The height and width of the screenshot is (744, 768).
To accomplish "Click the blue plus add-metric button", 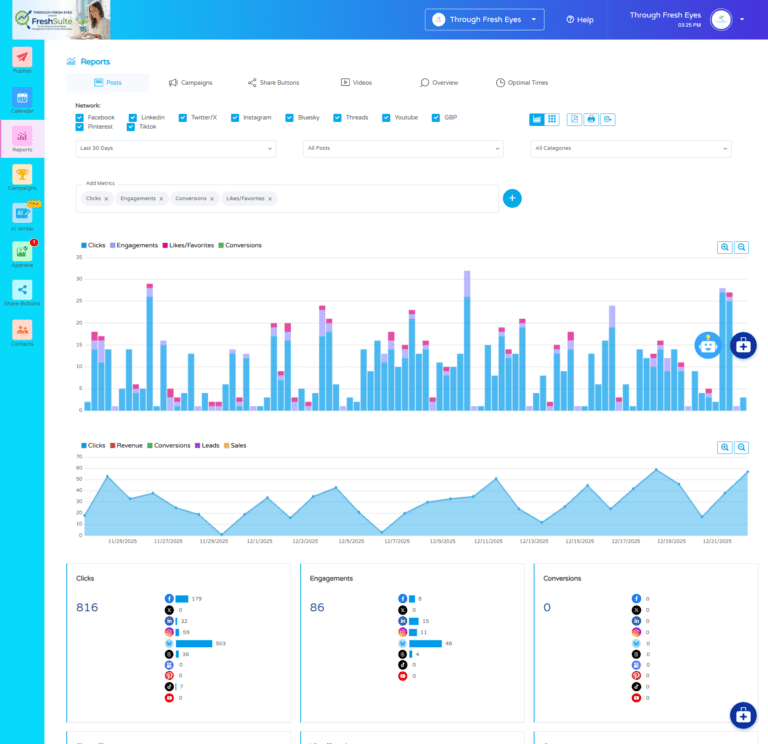I will 512,198.
